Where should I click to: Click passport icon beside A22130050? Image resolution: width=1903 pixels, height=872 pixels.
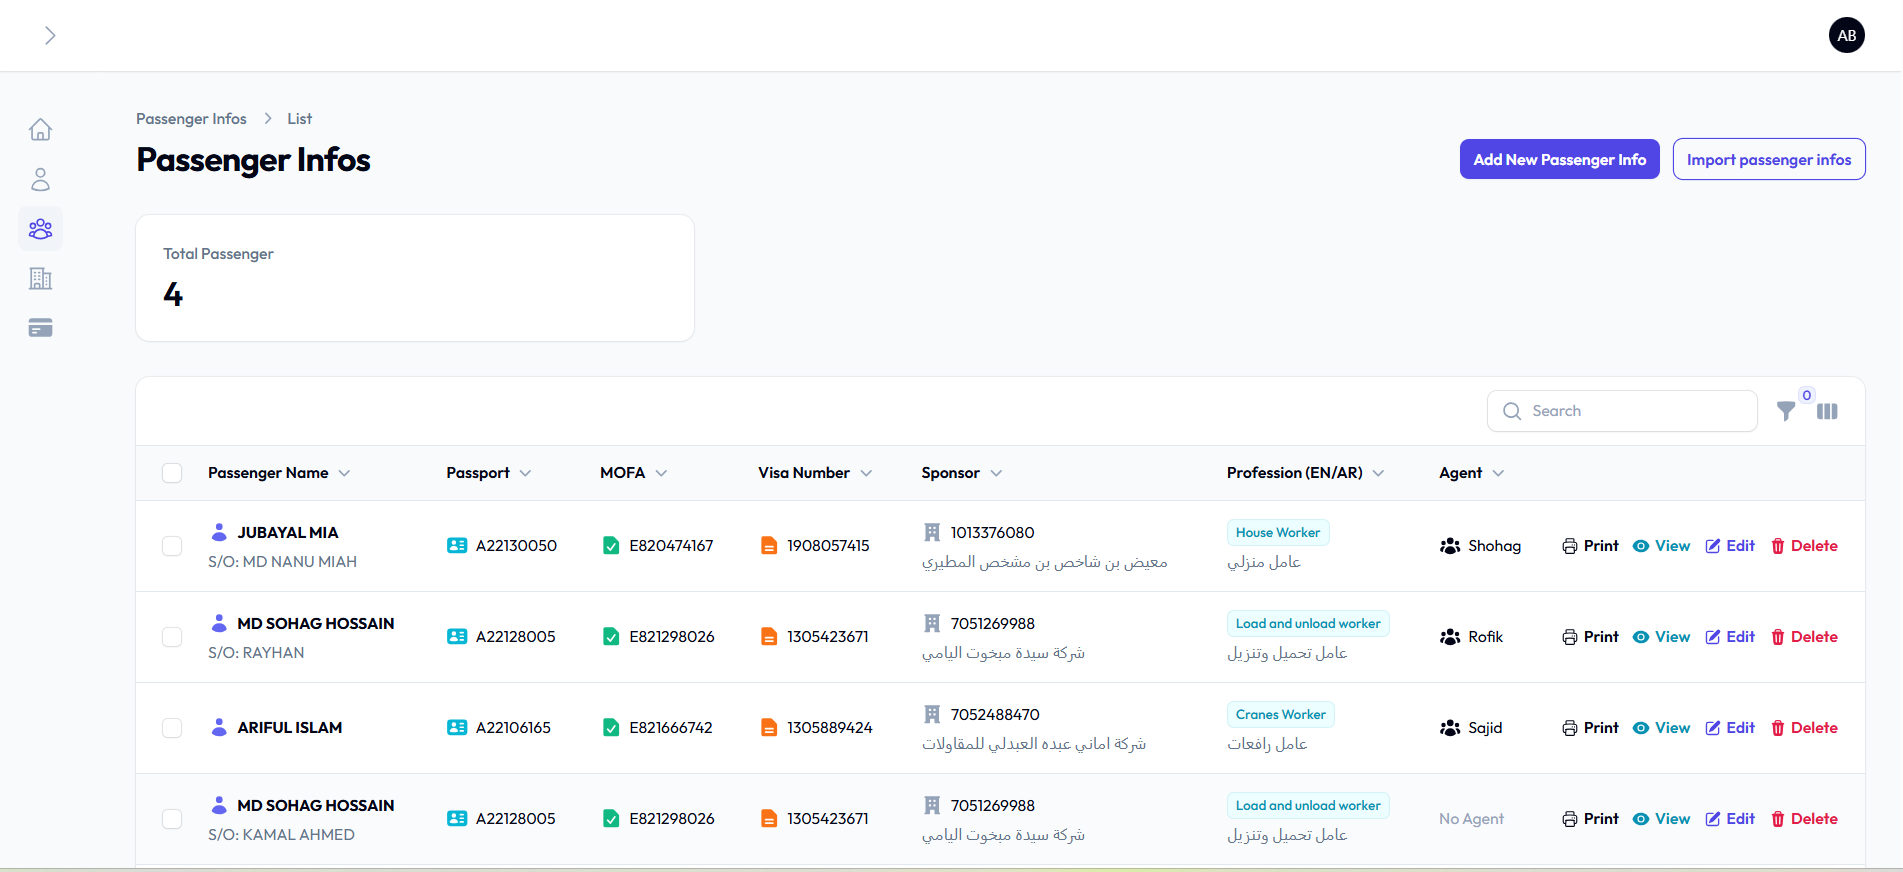[x=457, y=546]
